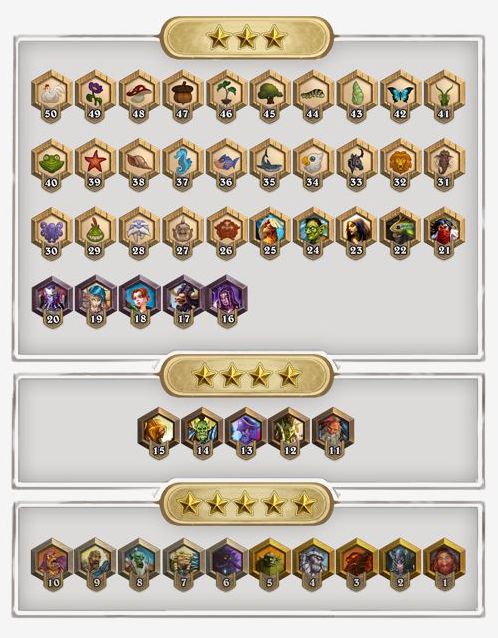Click the three-star tier header banner
Screen dimensions: 498x638
click(x=247, y=37)
